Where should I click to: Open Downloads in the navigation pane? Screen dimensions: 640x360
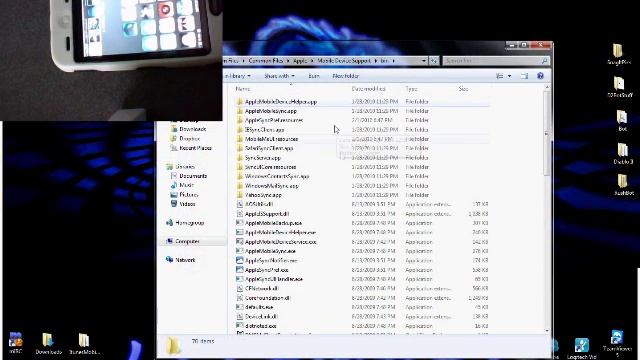[193, 129]
